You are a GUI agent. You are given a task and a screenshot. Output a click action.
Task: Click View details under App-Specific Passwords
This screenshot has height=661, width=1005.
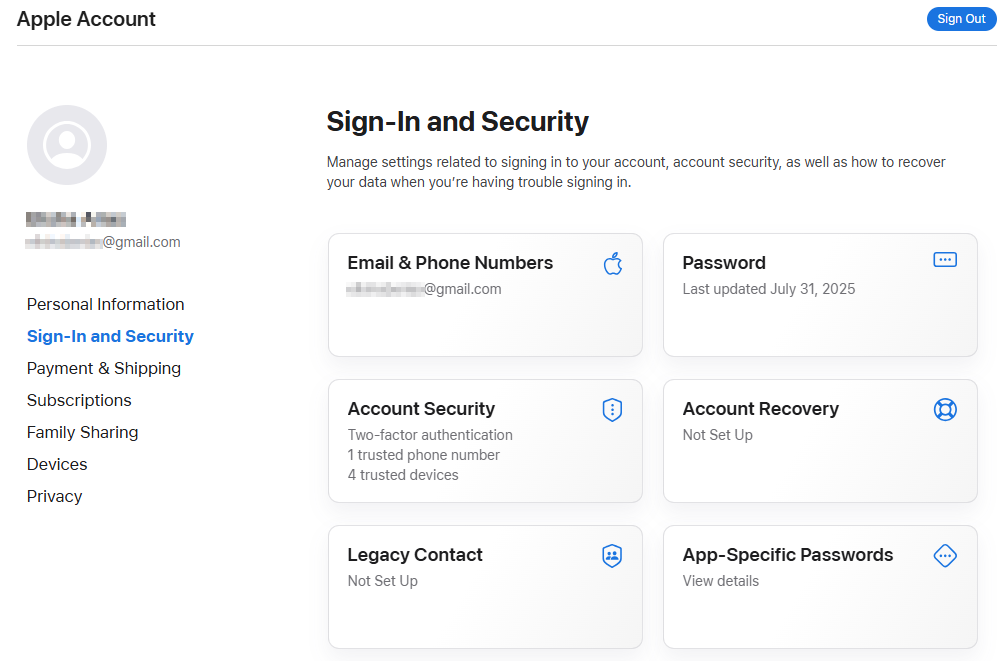point(720,581)
